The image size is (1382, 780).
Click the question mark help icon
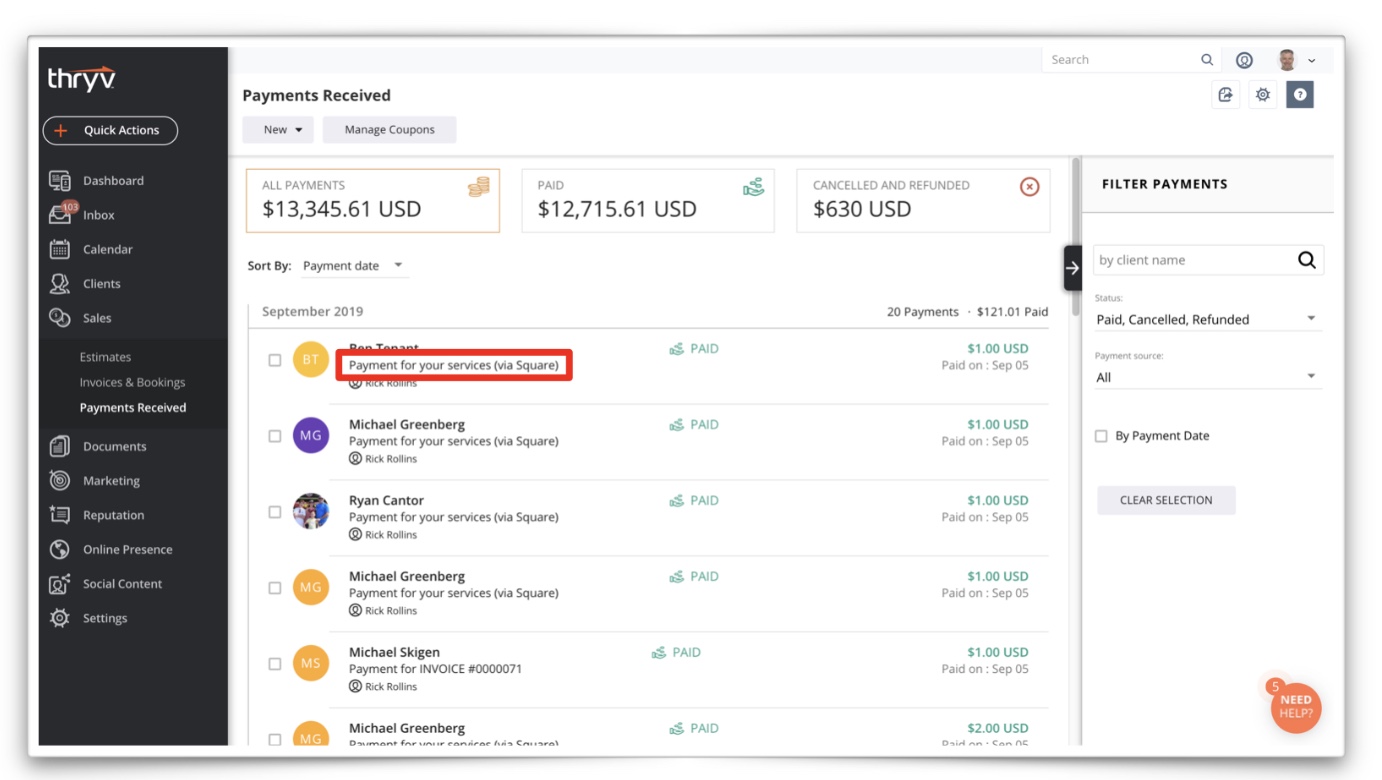click(x=1300, y=95)
